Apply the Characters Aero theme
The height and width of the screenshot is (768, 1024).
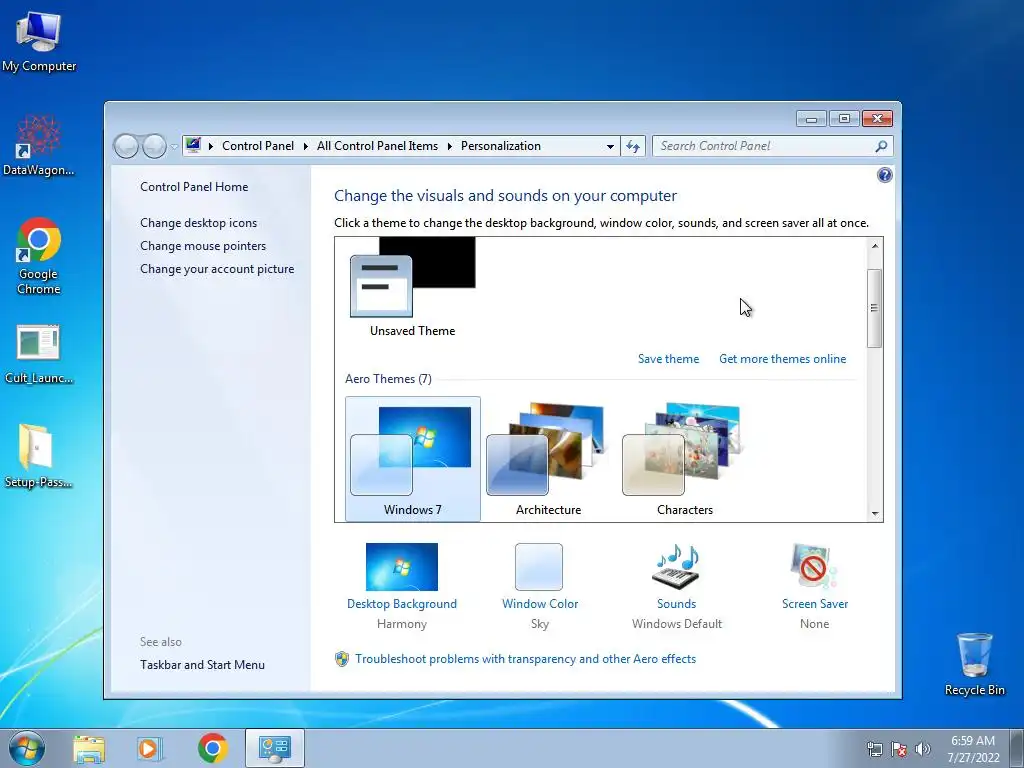click(x=684, y=459)
